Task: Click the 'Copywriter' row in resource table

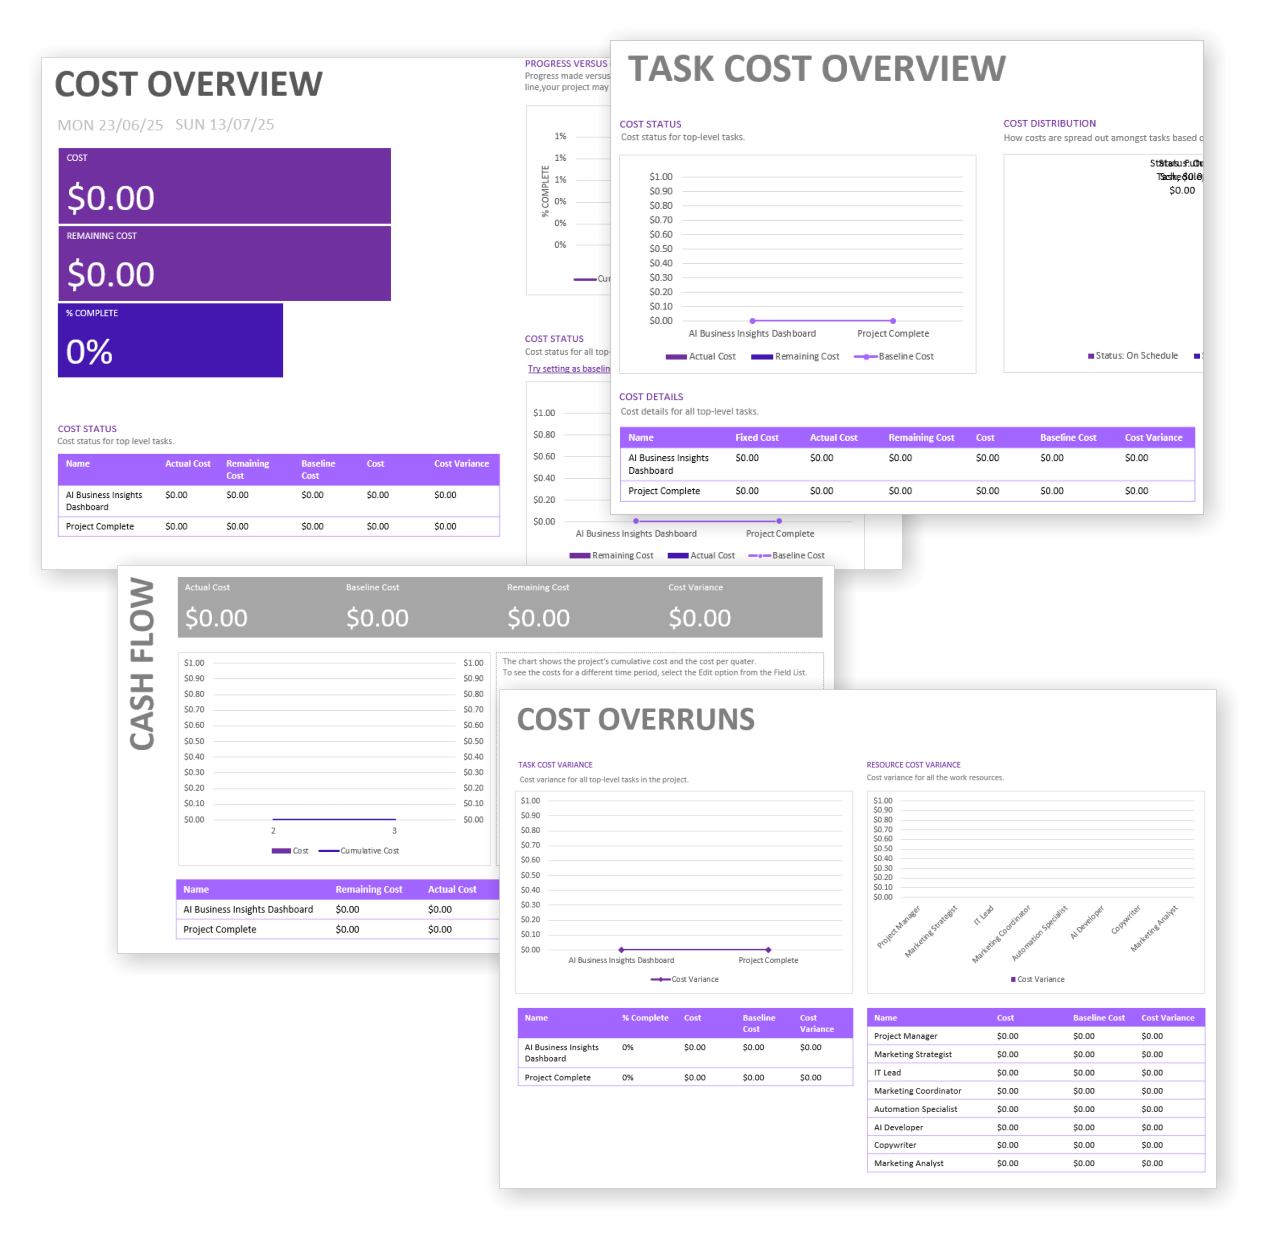Action: tap(1036, 1145)
